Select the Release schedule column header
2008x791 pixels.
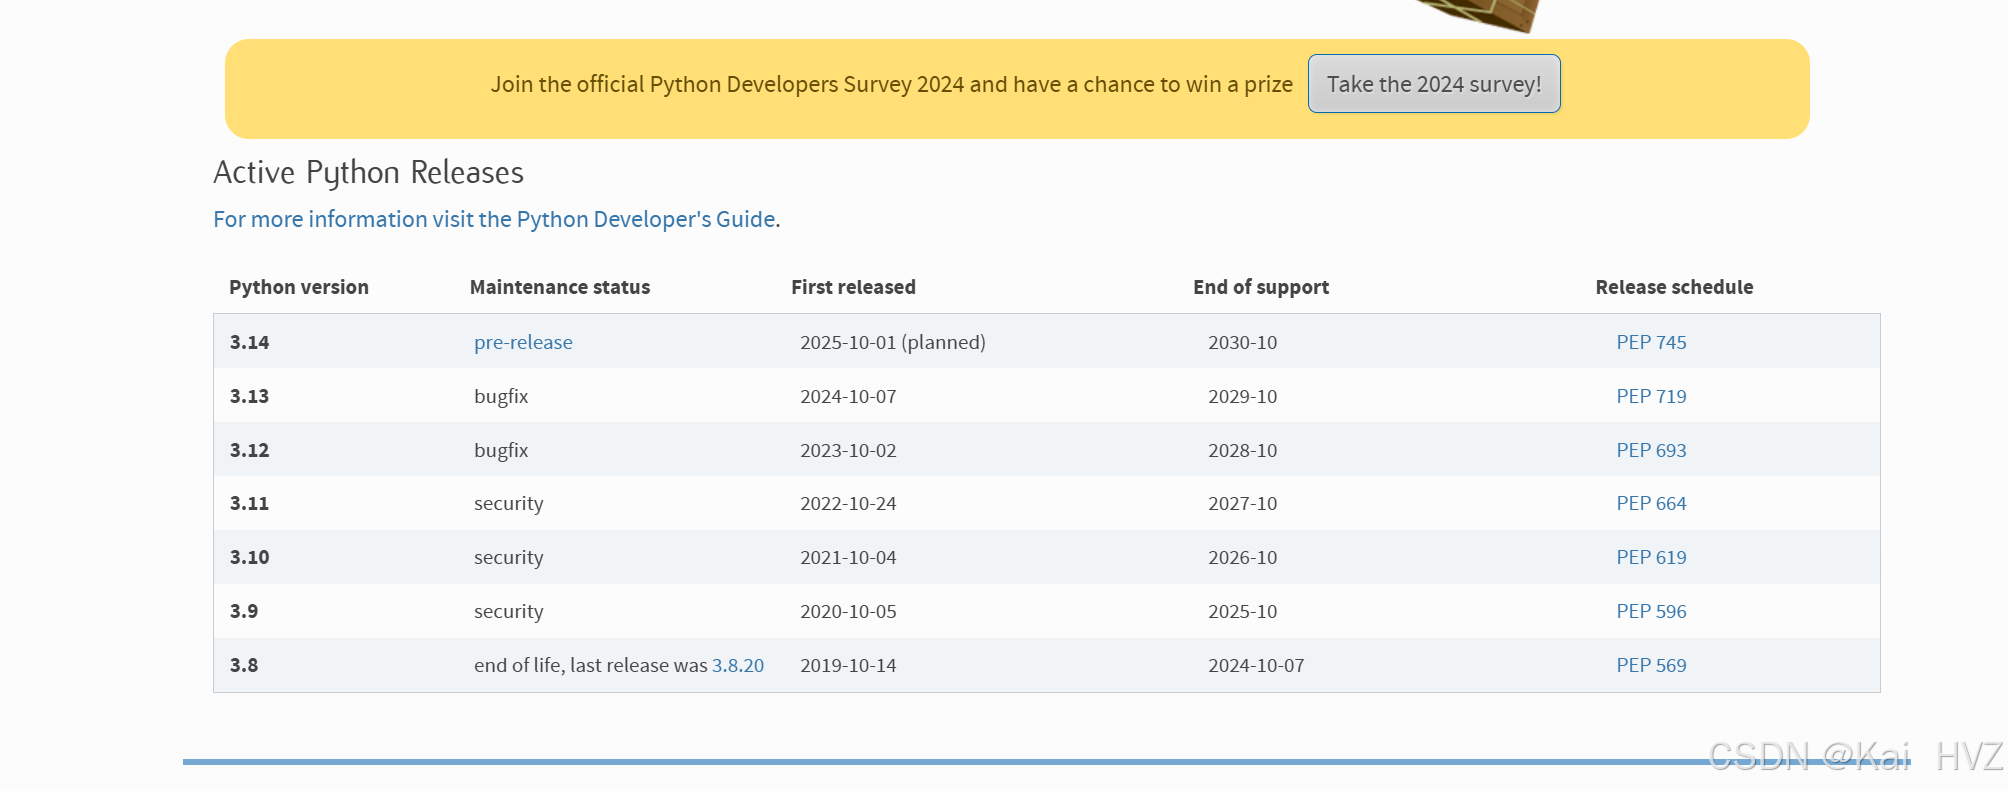pos(1674,287)
